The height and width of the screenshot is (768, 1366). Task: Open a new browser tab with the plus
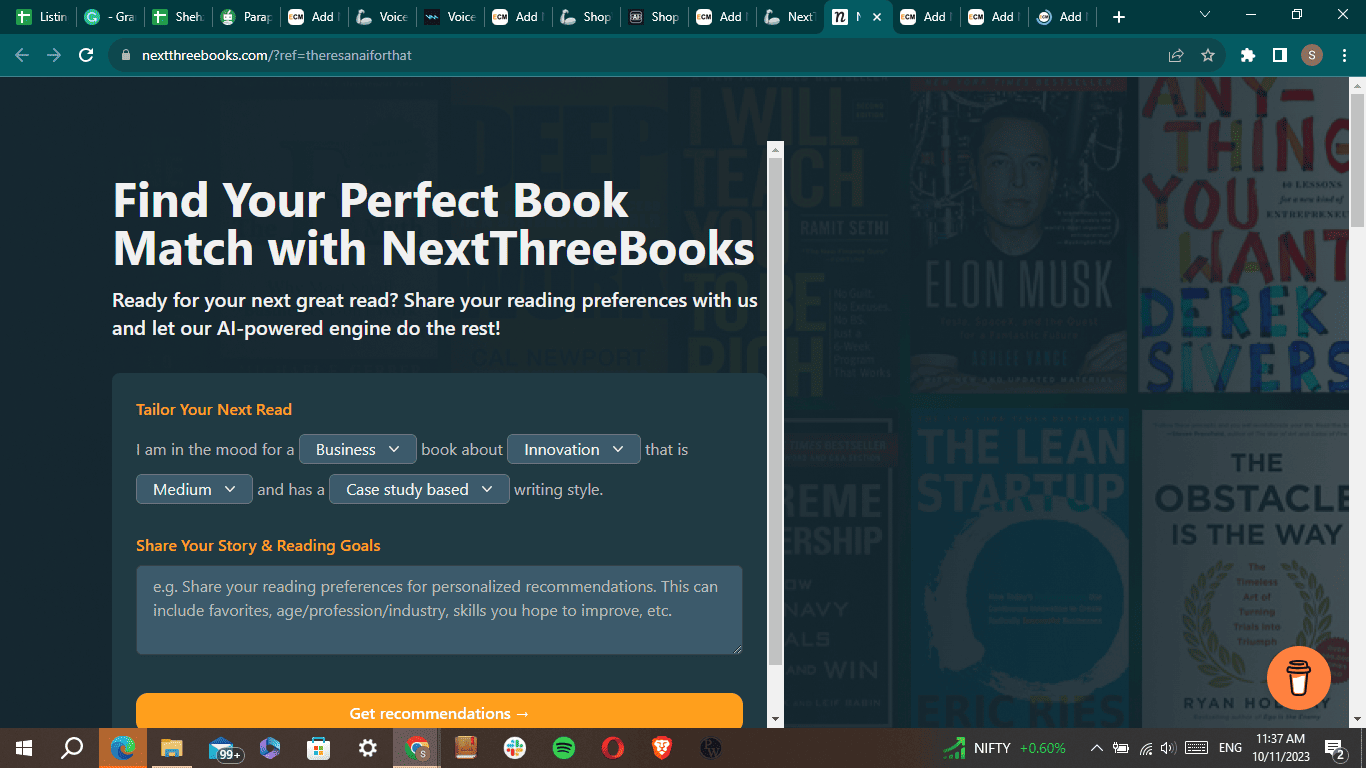(x=1118, y=17)
